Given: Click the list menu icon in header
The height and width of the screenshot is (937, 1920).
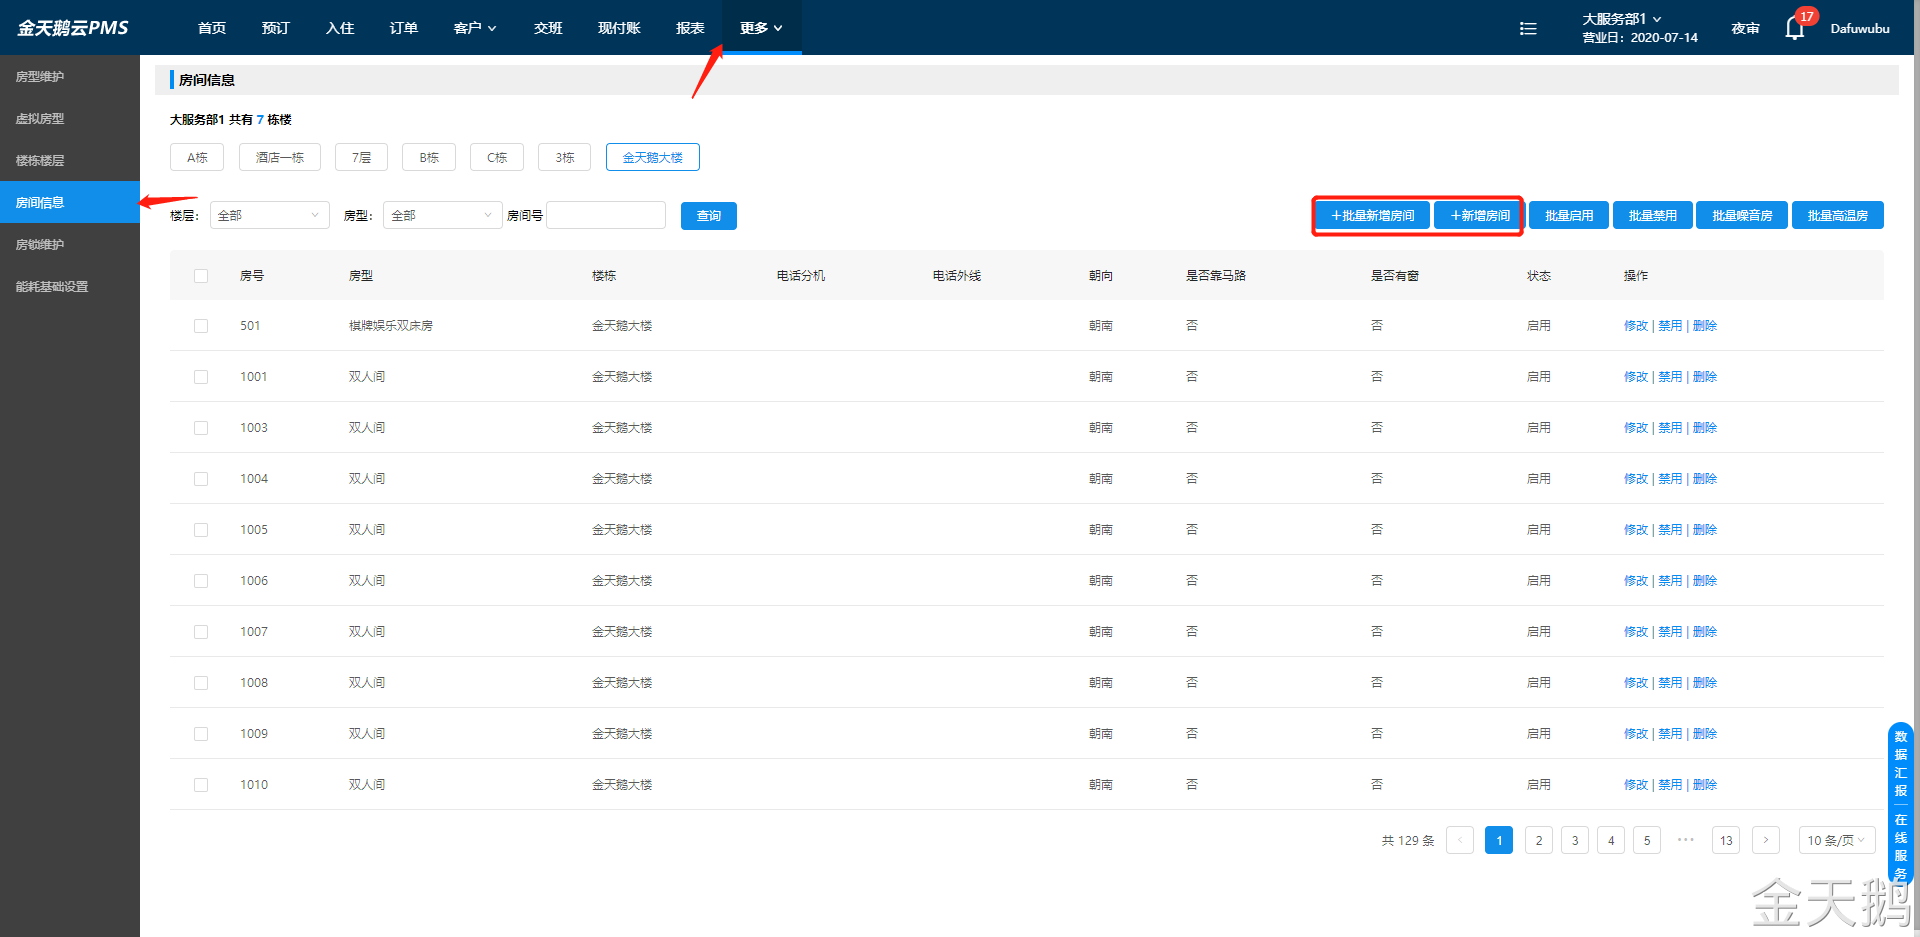Looking at the screenshot, I should 1528,28.
